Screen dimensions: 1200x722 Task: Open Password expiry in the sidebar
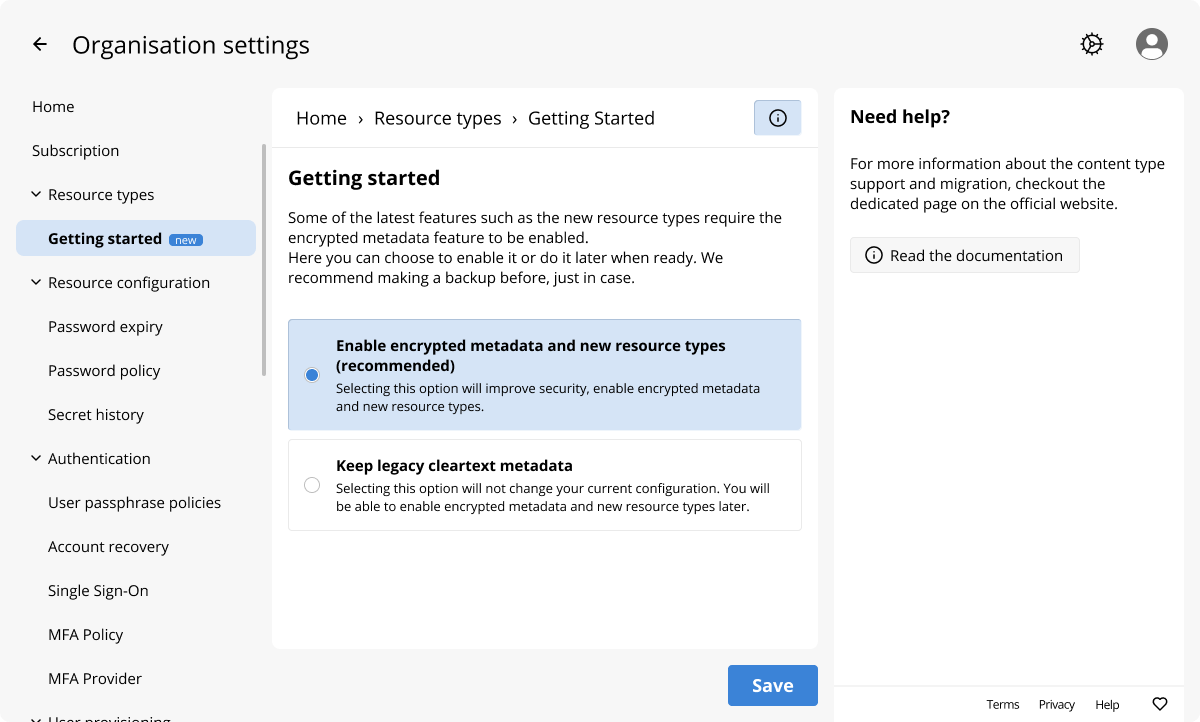click(x=105, y=327)
